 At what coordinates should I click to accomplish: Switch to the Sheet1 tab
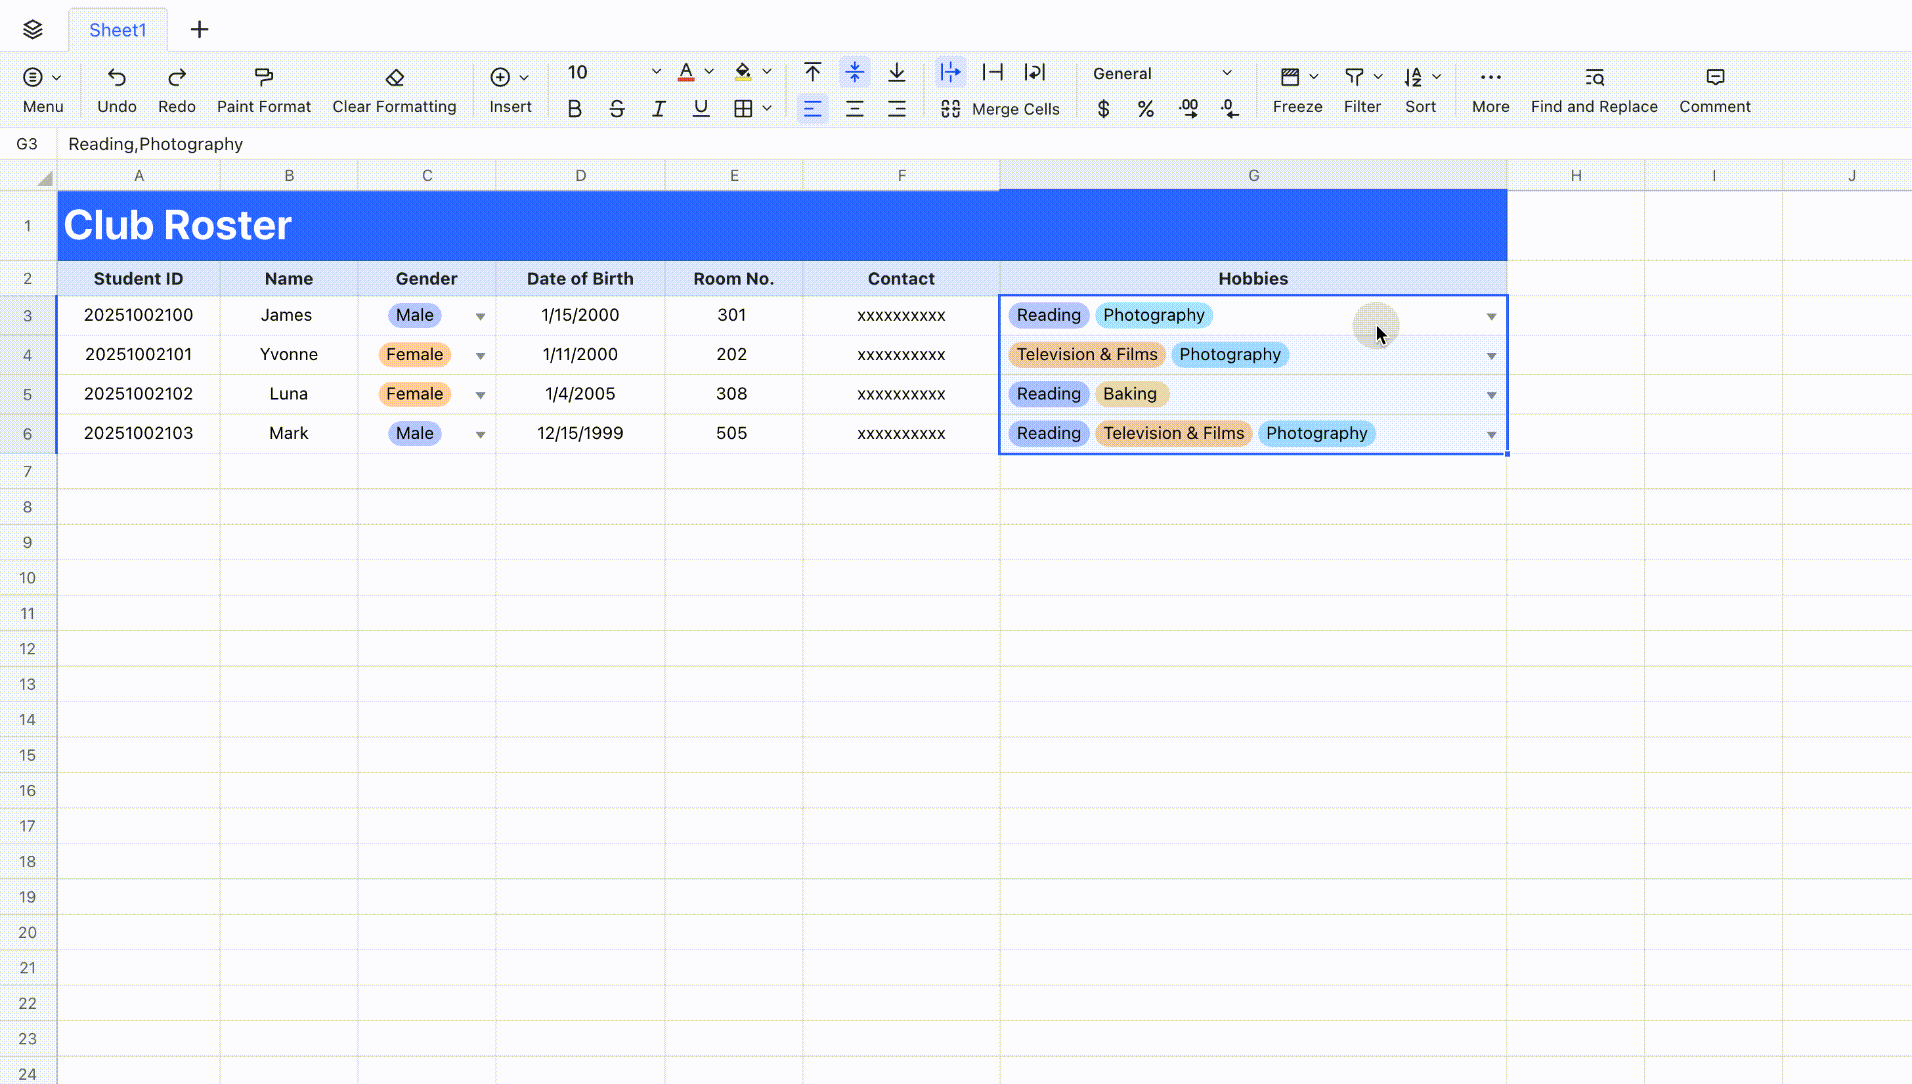pyautogui.click(x=118, y=29)
